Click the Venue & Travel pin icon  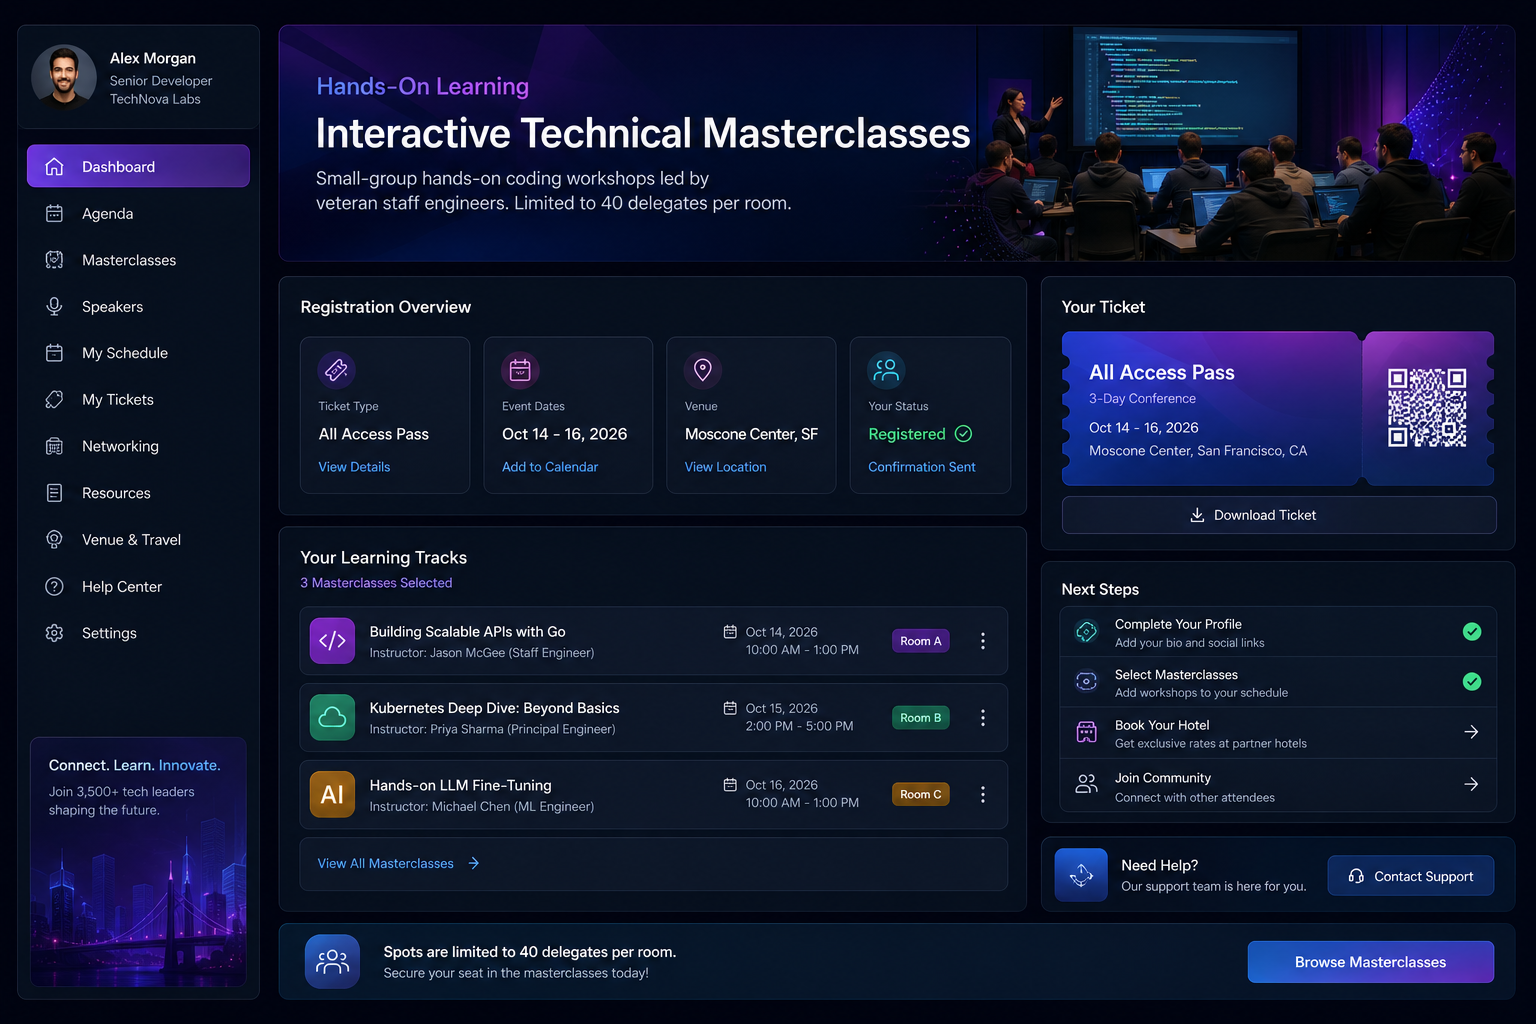pyautogui.click(x=55, y=540)
